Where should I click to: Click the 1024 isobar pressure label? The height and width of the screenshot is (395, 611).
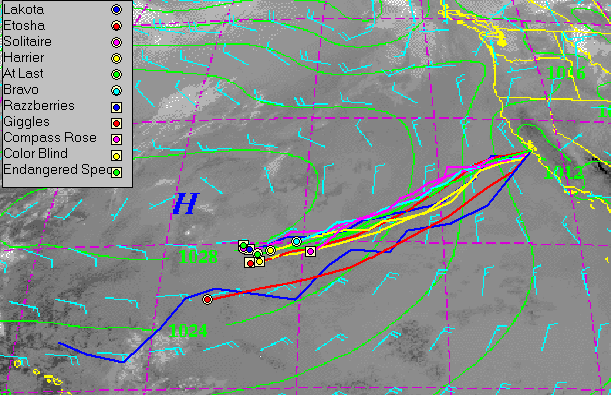189,331
